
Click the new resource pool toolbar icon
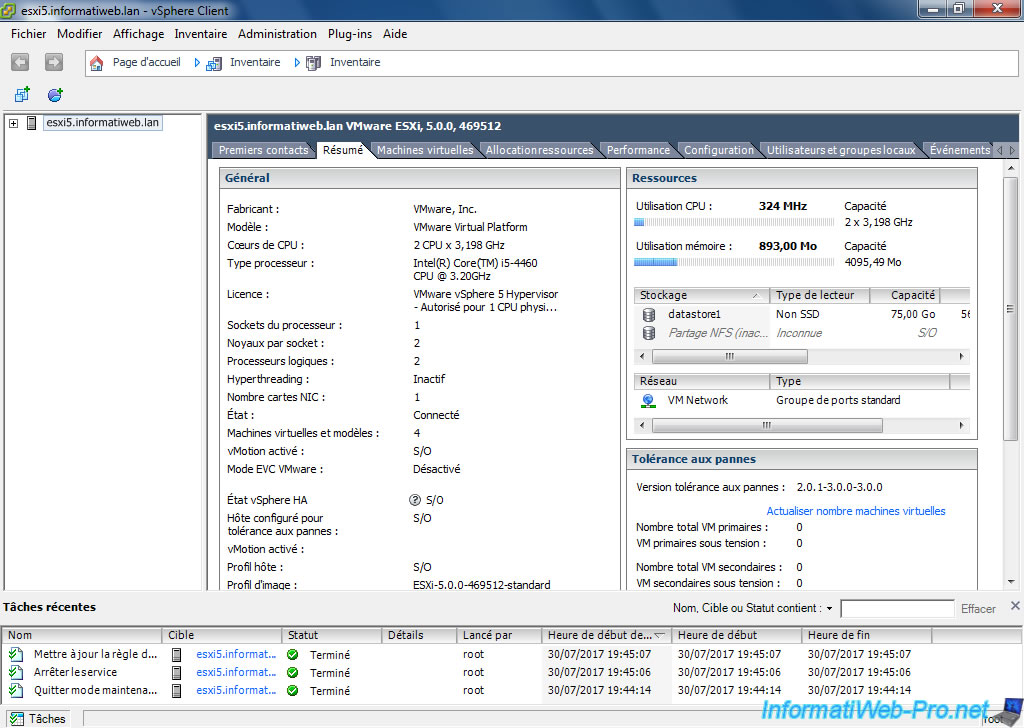(56, 95)
